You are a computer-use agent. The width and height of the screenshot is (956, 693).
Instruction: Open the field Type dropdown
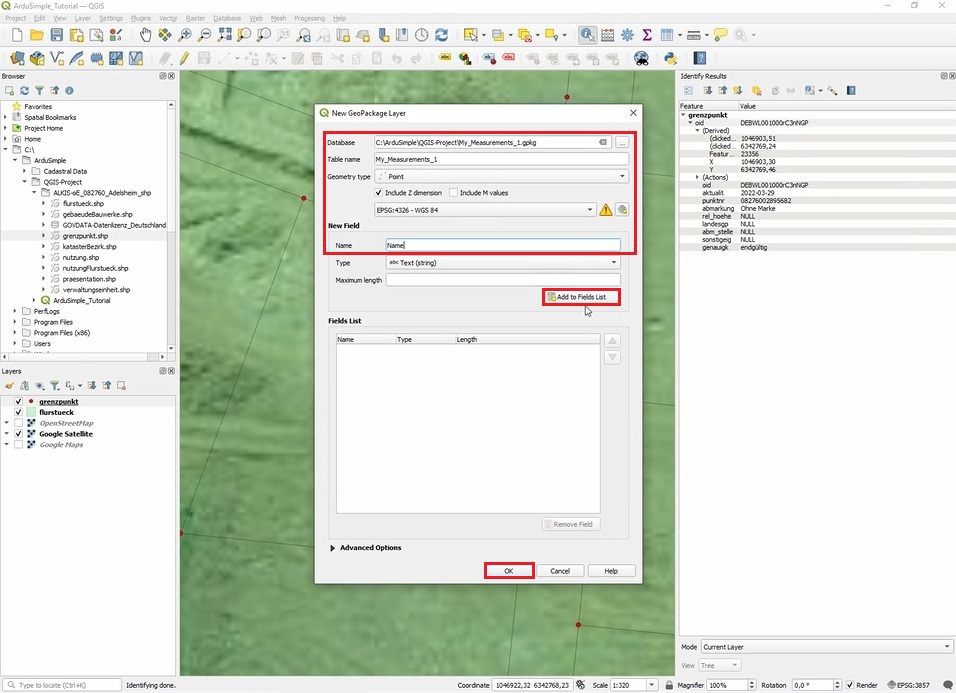pyautogui.click(x=502, y=263)
